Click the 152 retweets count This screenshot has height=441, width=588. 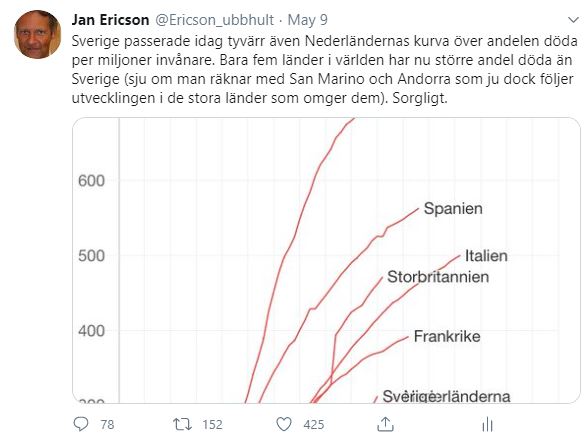(213, 424)
